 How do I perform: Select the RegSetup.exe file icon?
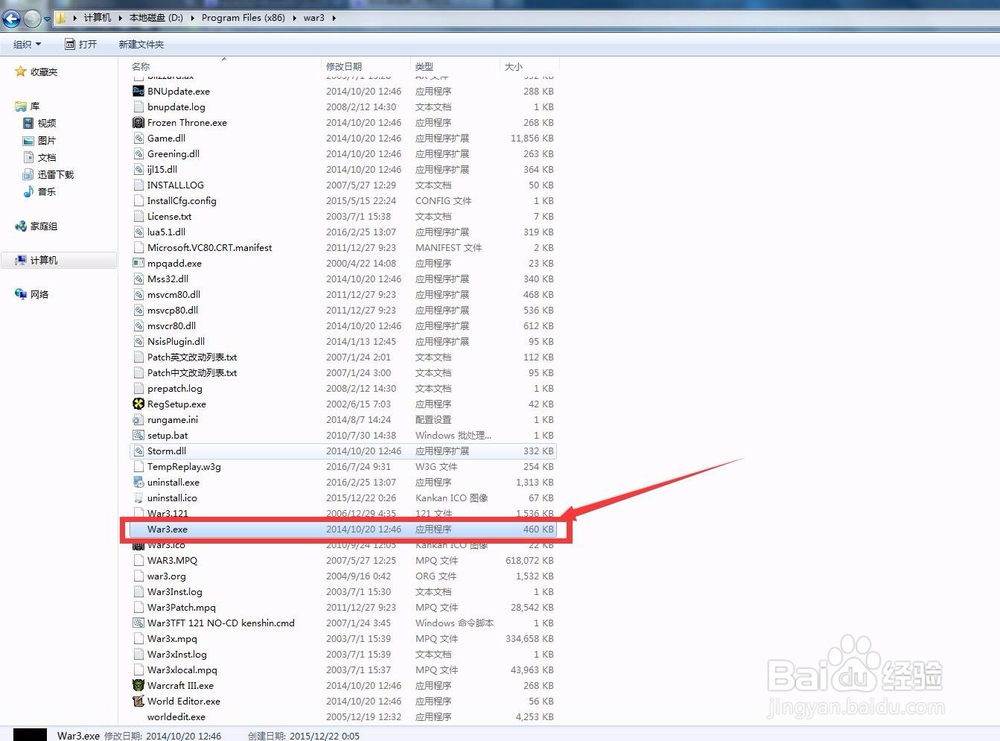(138, 404)
